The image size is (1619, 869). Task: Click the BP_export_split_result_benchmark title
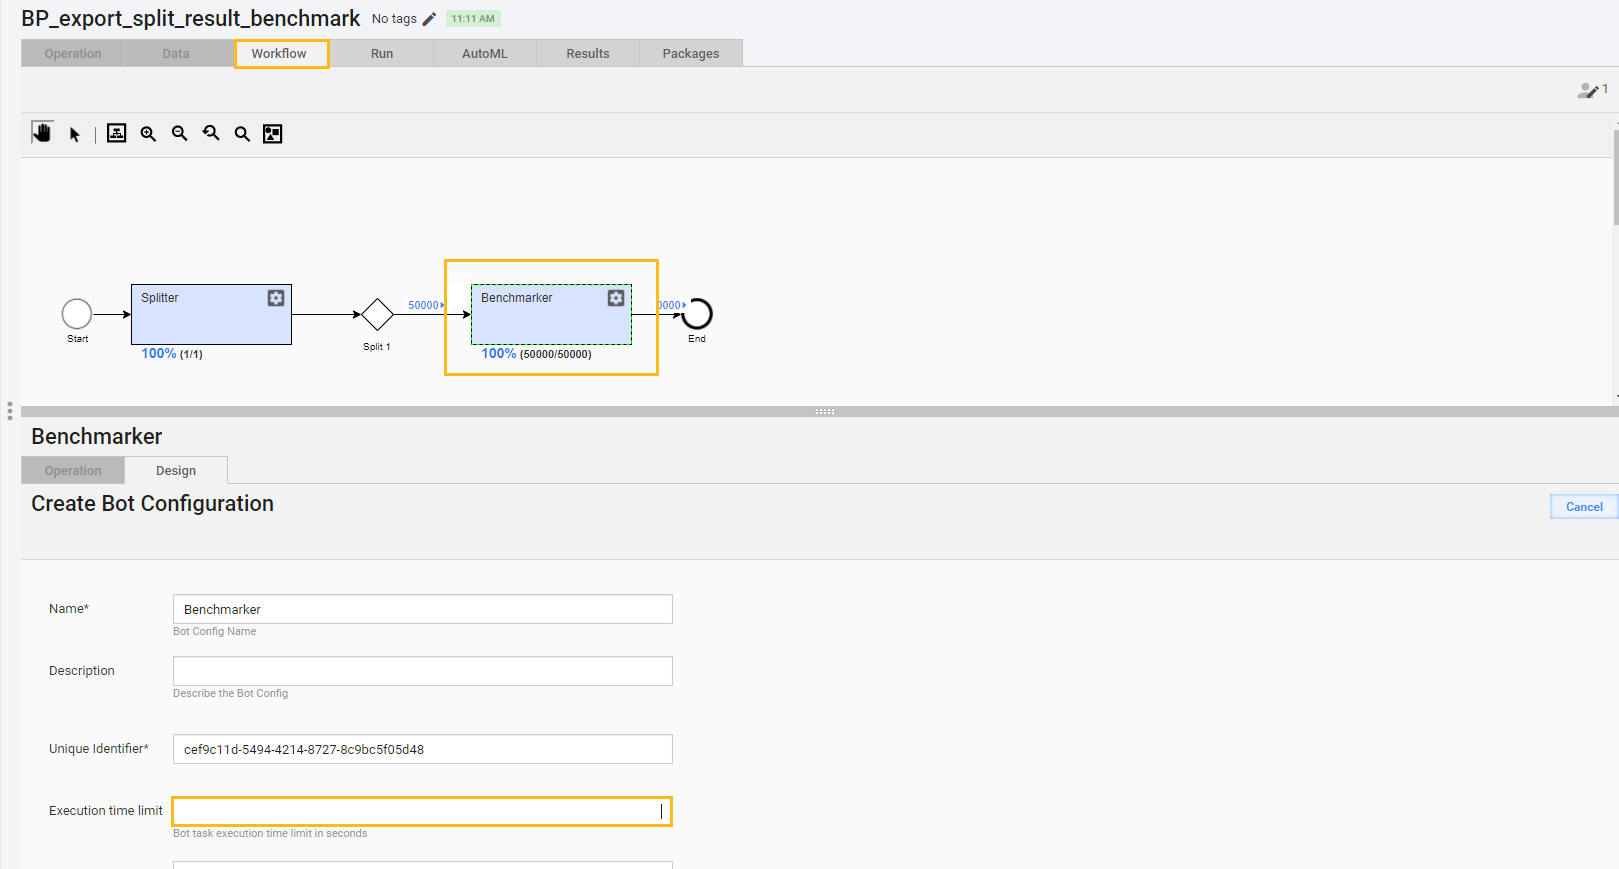pos(190,19)
